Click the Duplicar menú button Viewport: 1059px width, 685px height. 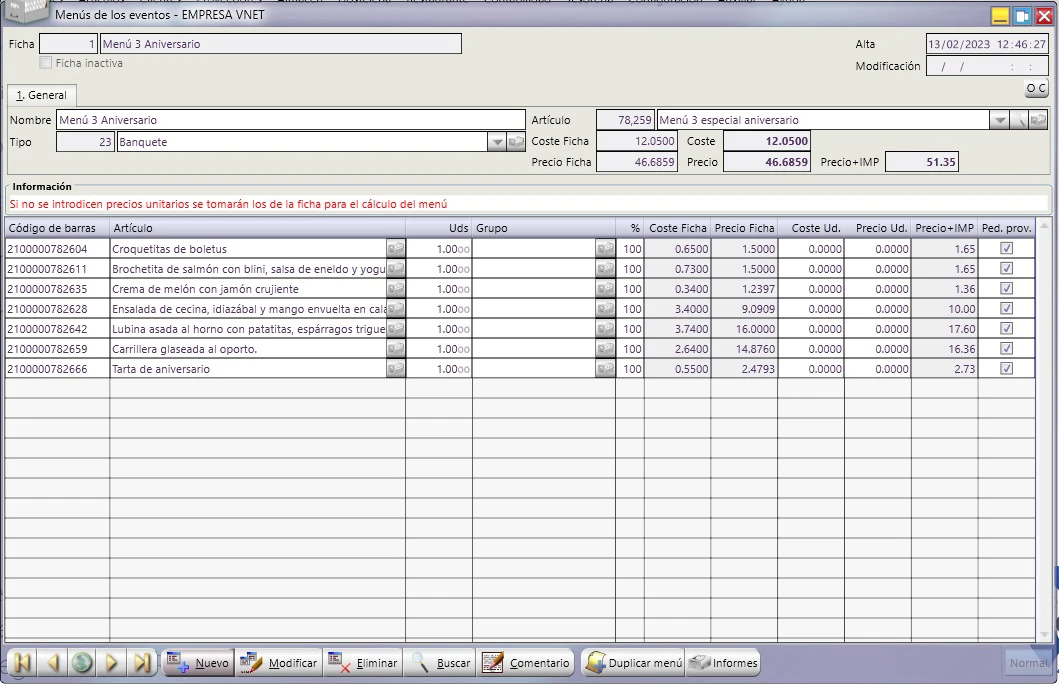pyautogui.click(x=634, y=663)
